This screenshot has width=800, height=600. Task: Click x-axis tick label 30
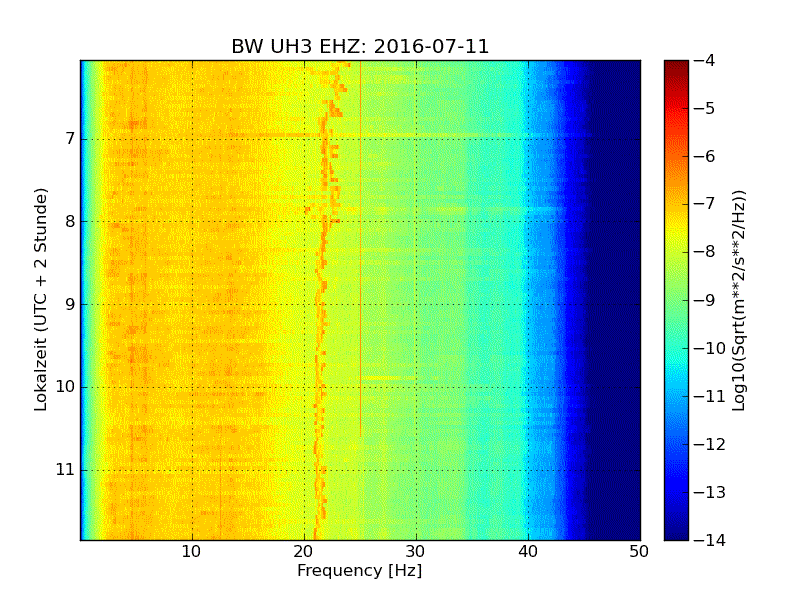416,552
